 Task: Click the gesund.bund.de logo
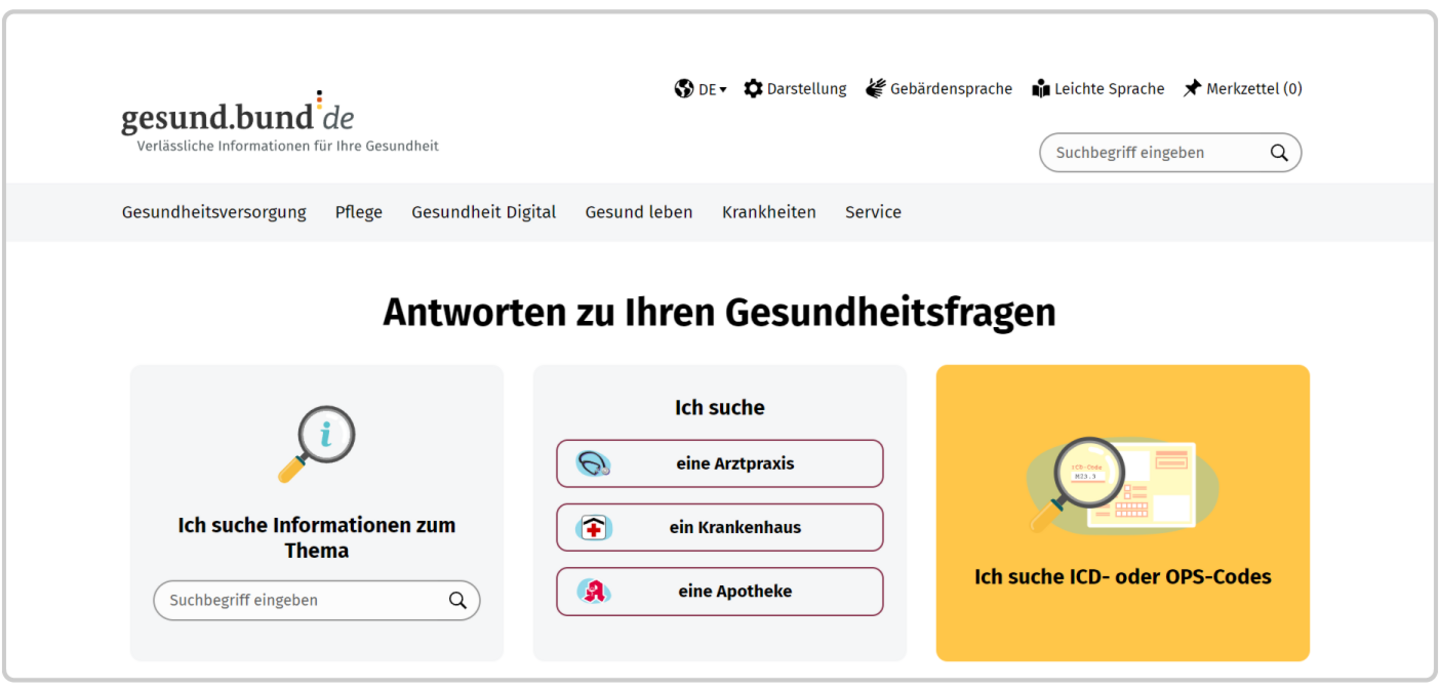click(x=238, y=117)
